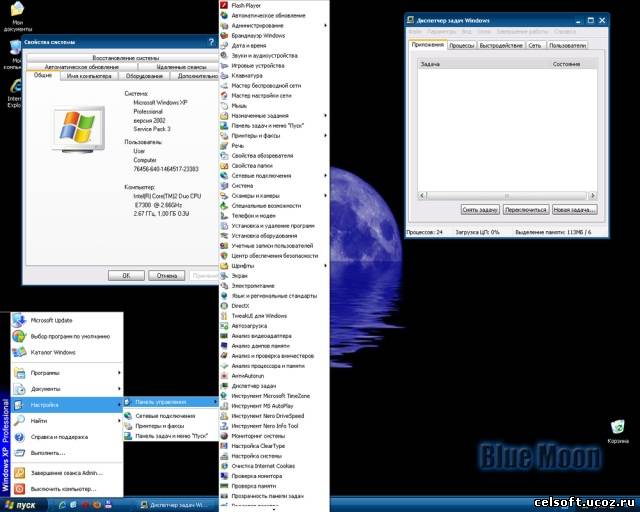640x512 pixels.
Task: Click the Система icon in the menu
Action: click(224, 185)
